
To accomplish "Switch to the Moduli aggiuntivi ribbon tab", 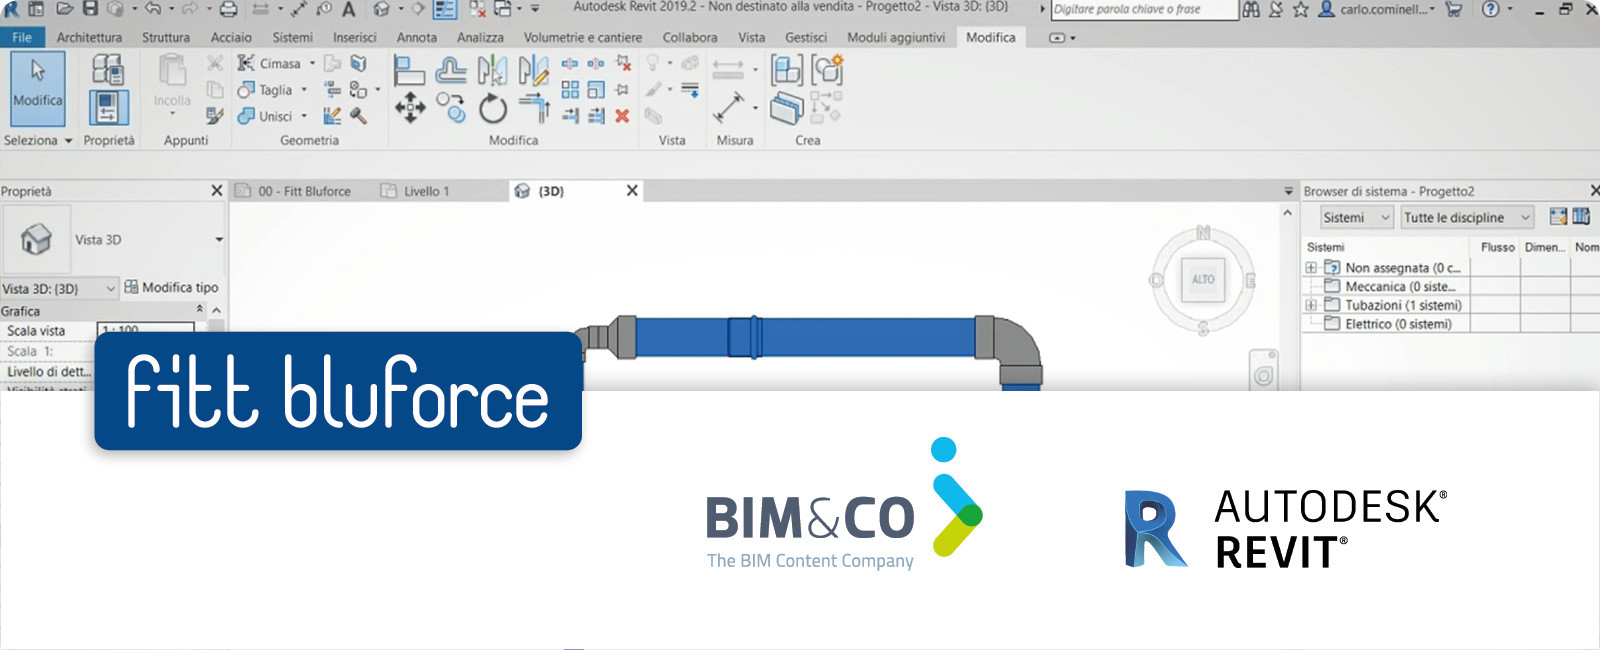I will pyautogui.click(x=896, y=38).
